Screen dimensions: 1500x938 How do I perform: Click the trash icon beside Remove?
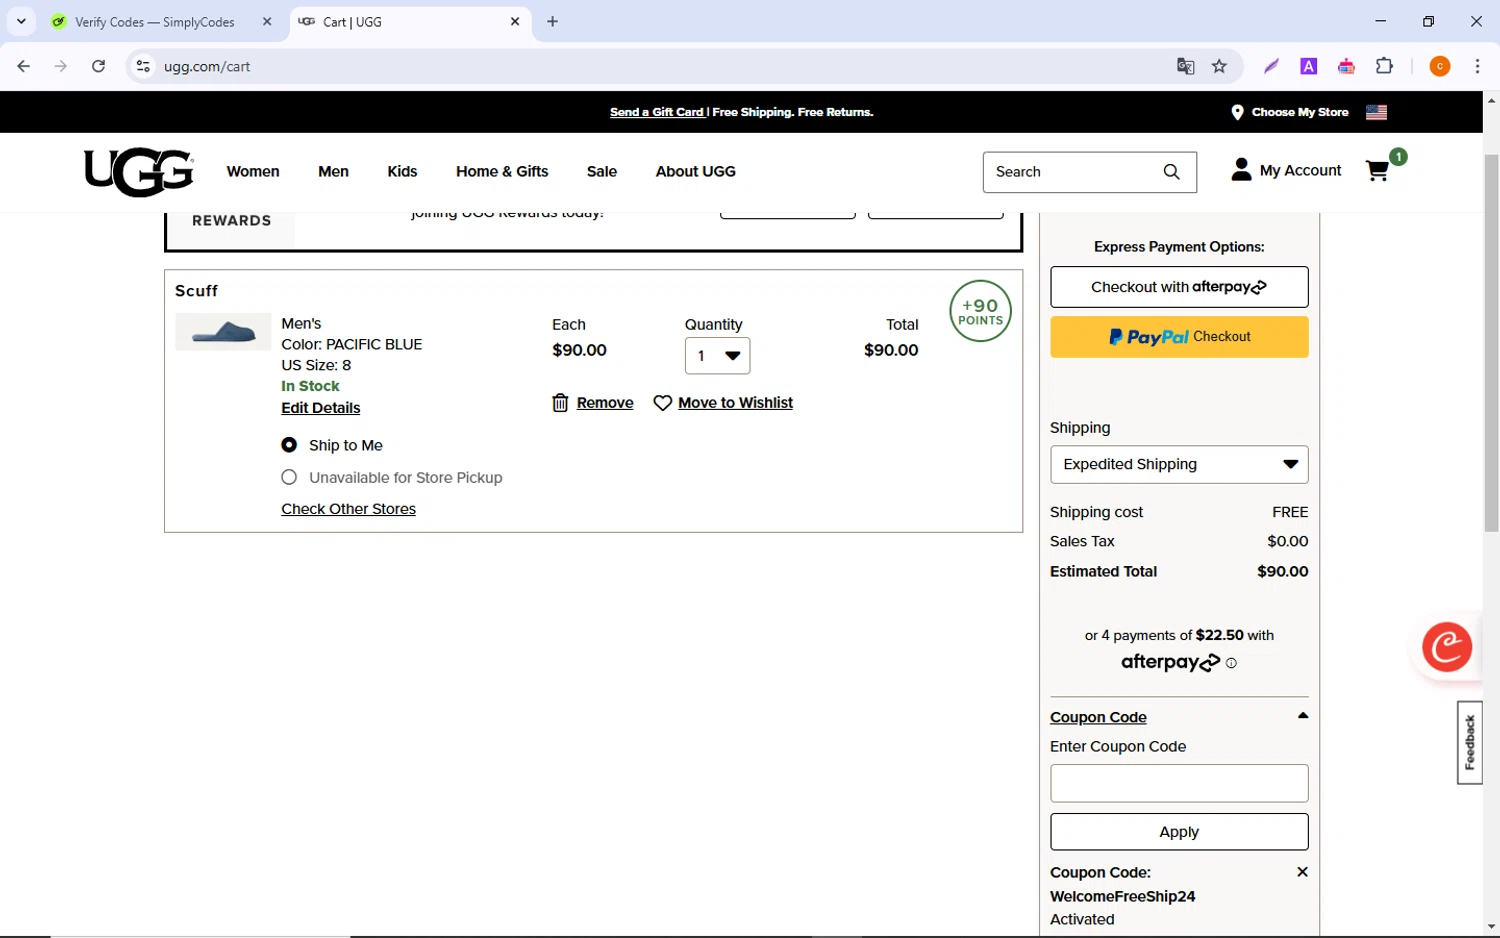pyautogui.click(x=560, y=403)
